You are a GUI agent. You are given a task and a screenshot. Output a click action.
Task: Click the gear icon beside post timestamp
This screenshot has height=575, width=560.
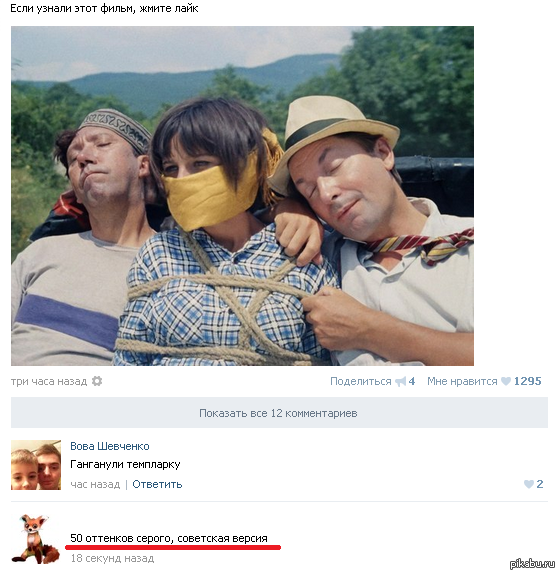click(97, 381)
